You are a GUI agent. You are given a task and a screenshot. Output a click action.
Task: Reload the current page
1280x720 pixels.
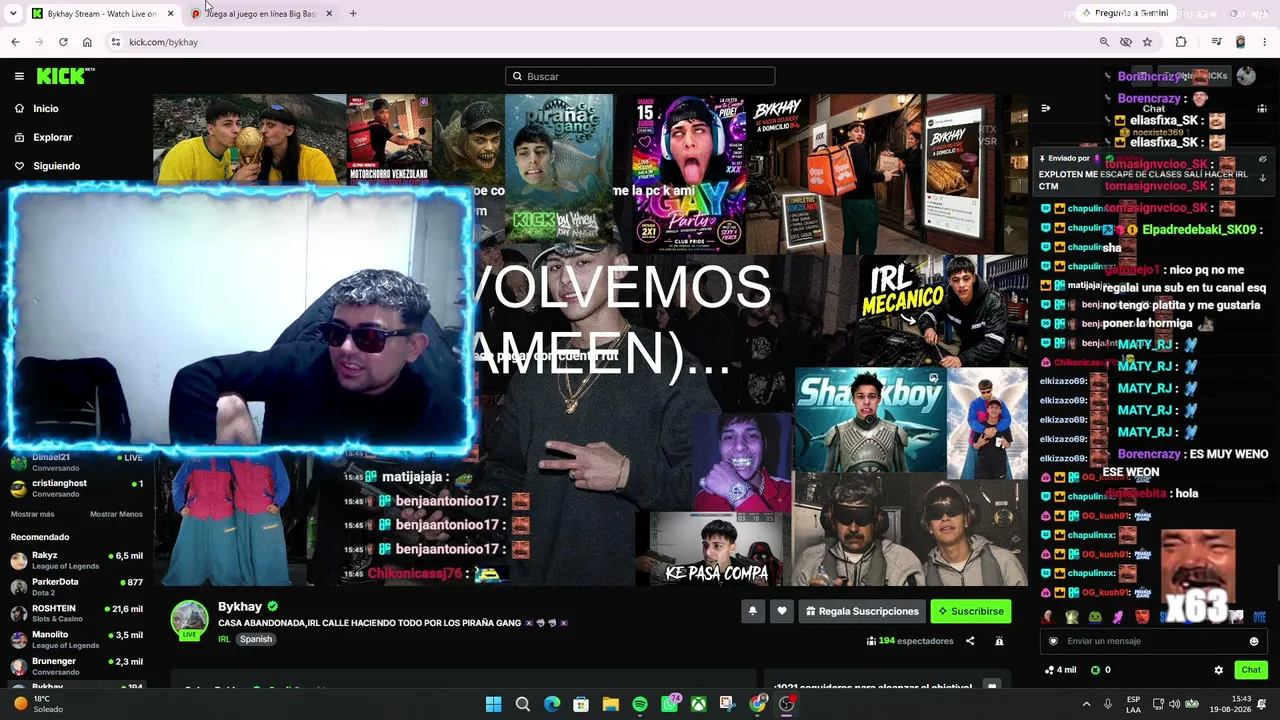coord(63,42)
